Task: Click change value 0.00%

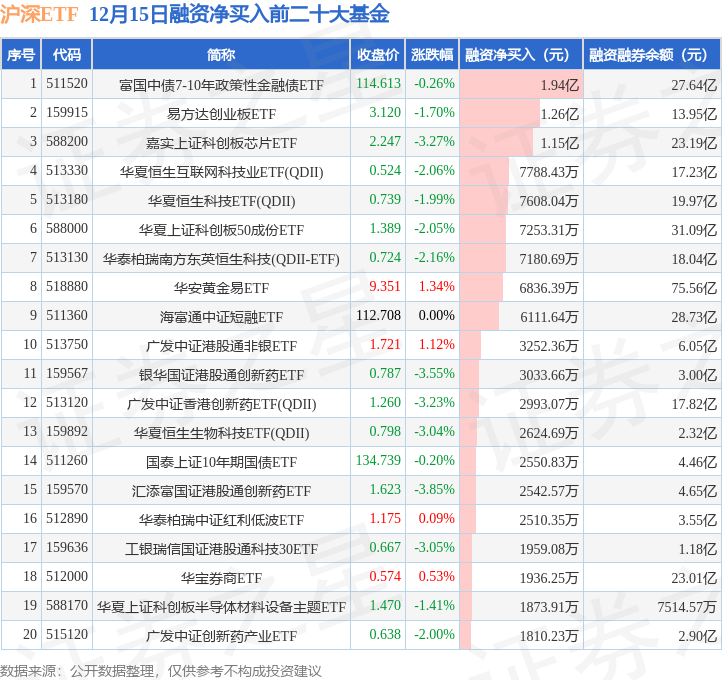Action: point(437,315)
